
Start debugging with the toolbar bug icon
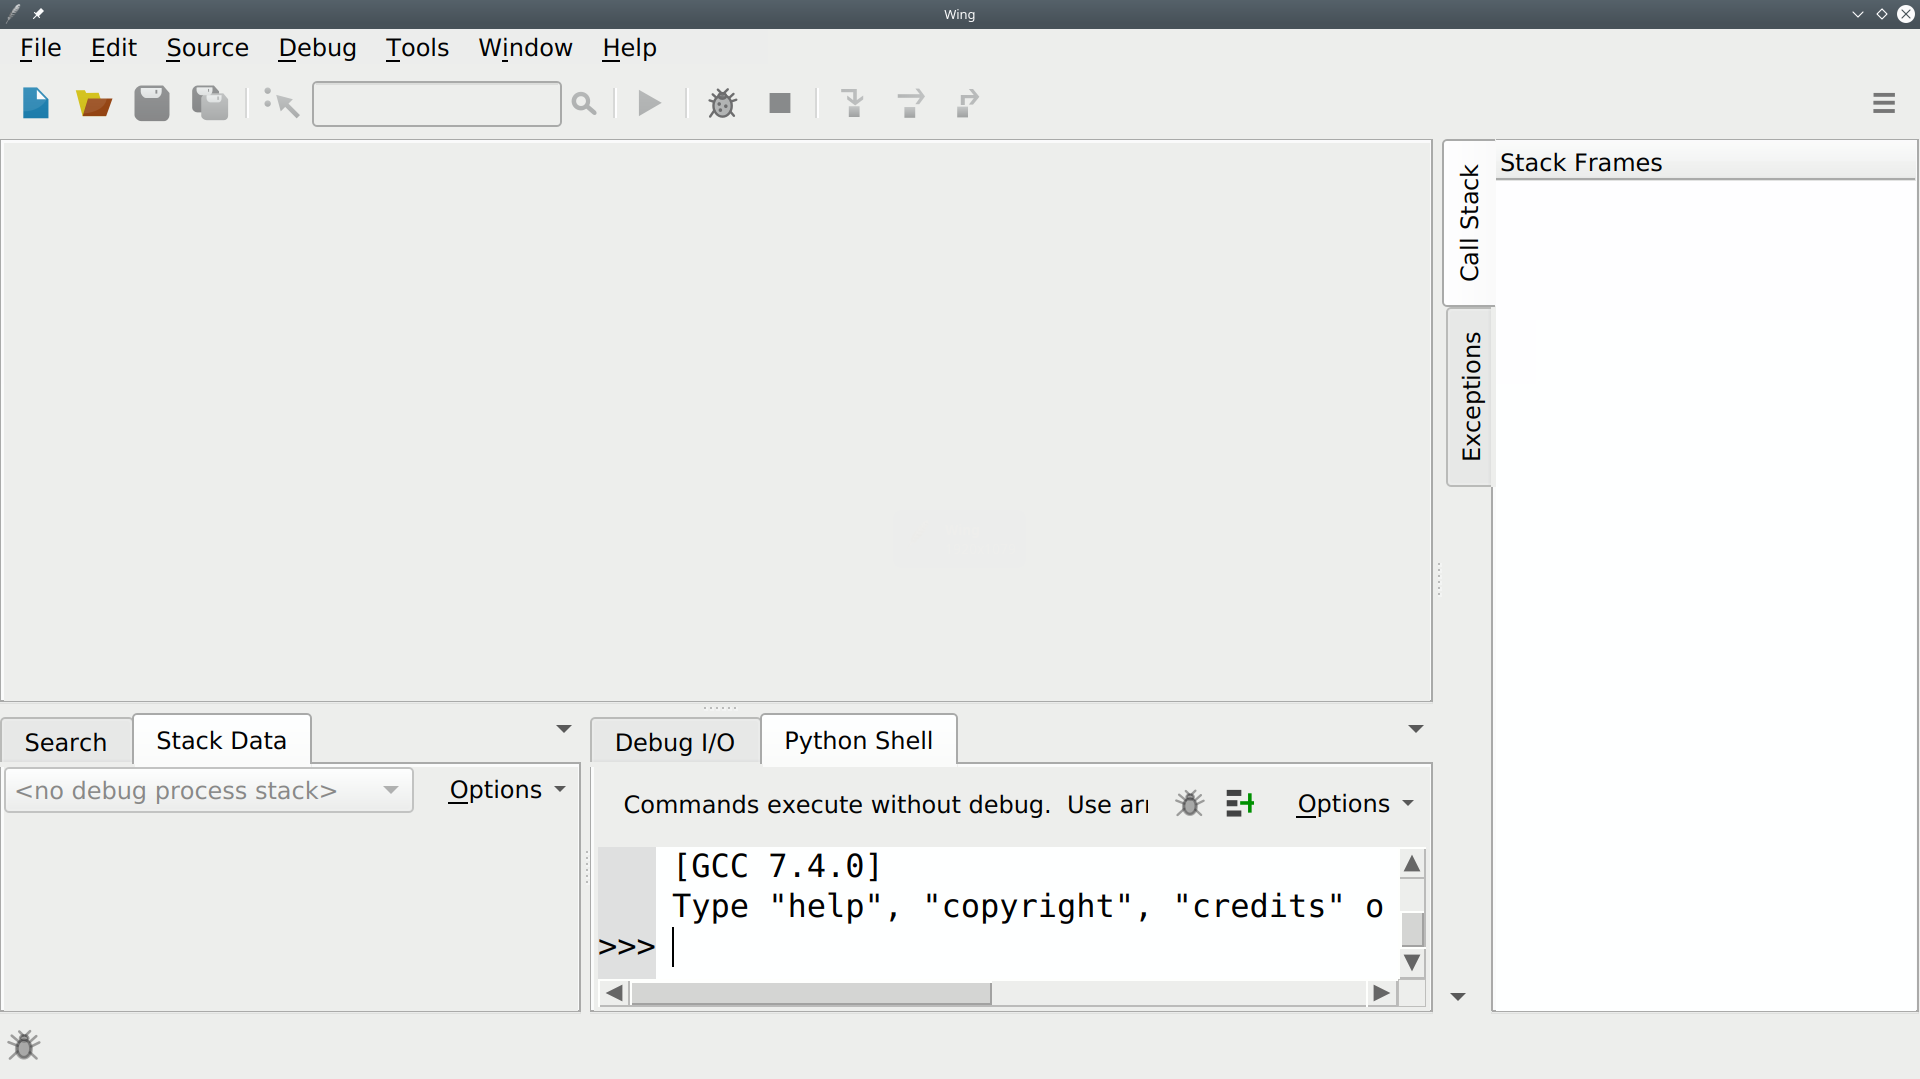(x=722, y=103)
